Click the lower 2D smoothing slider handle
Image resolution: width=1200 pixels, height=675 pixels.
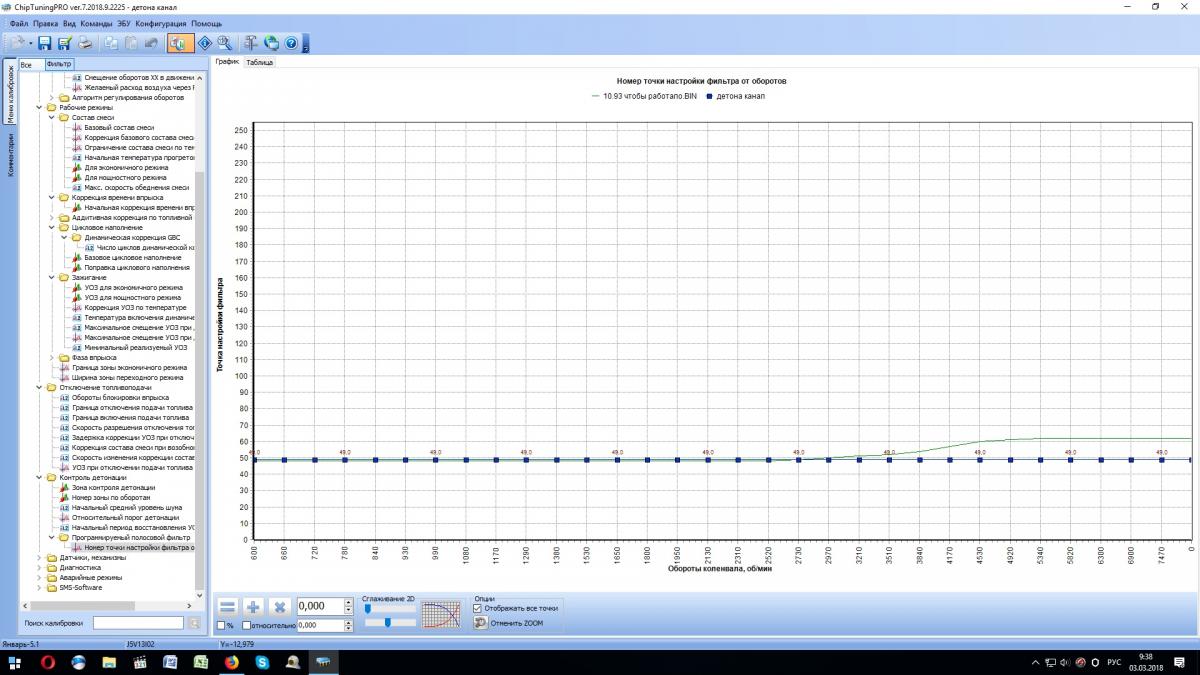(x=386, y=622)
